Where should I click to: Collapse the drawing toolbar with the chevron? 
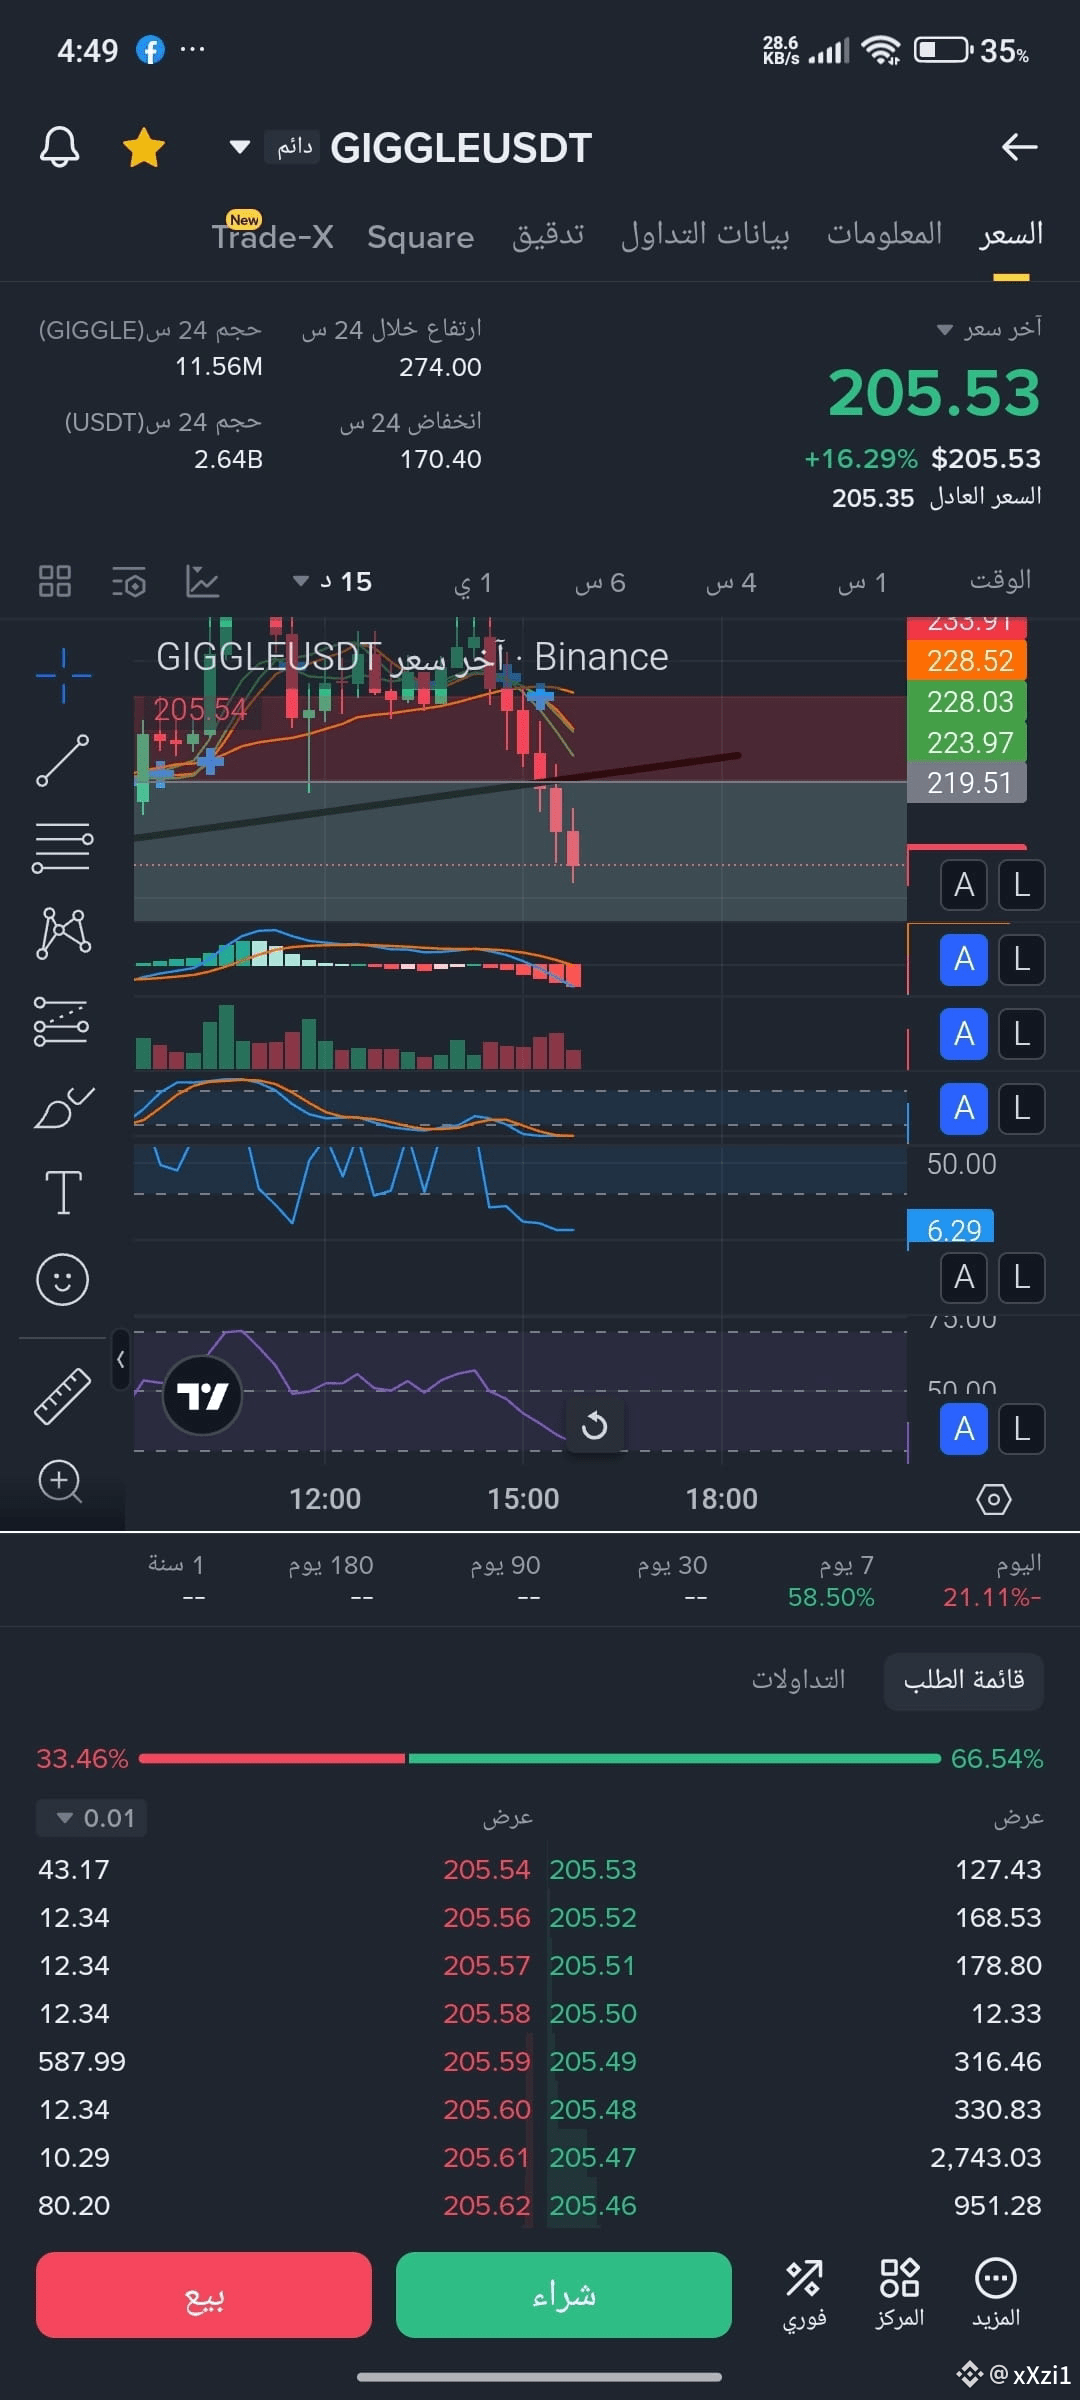click(120, 1359)
